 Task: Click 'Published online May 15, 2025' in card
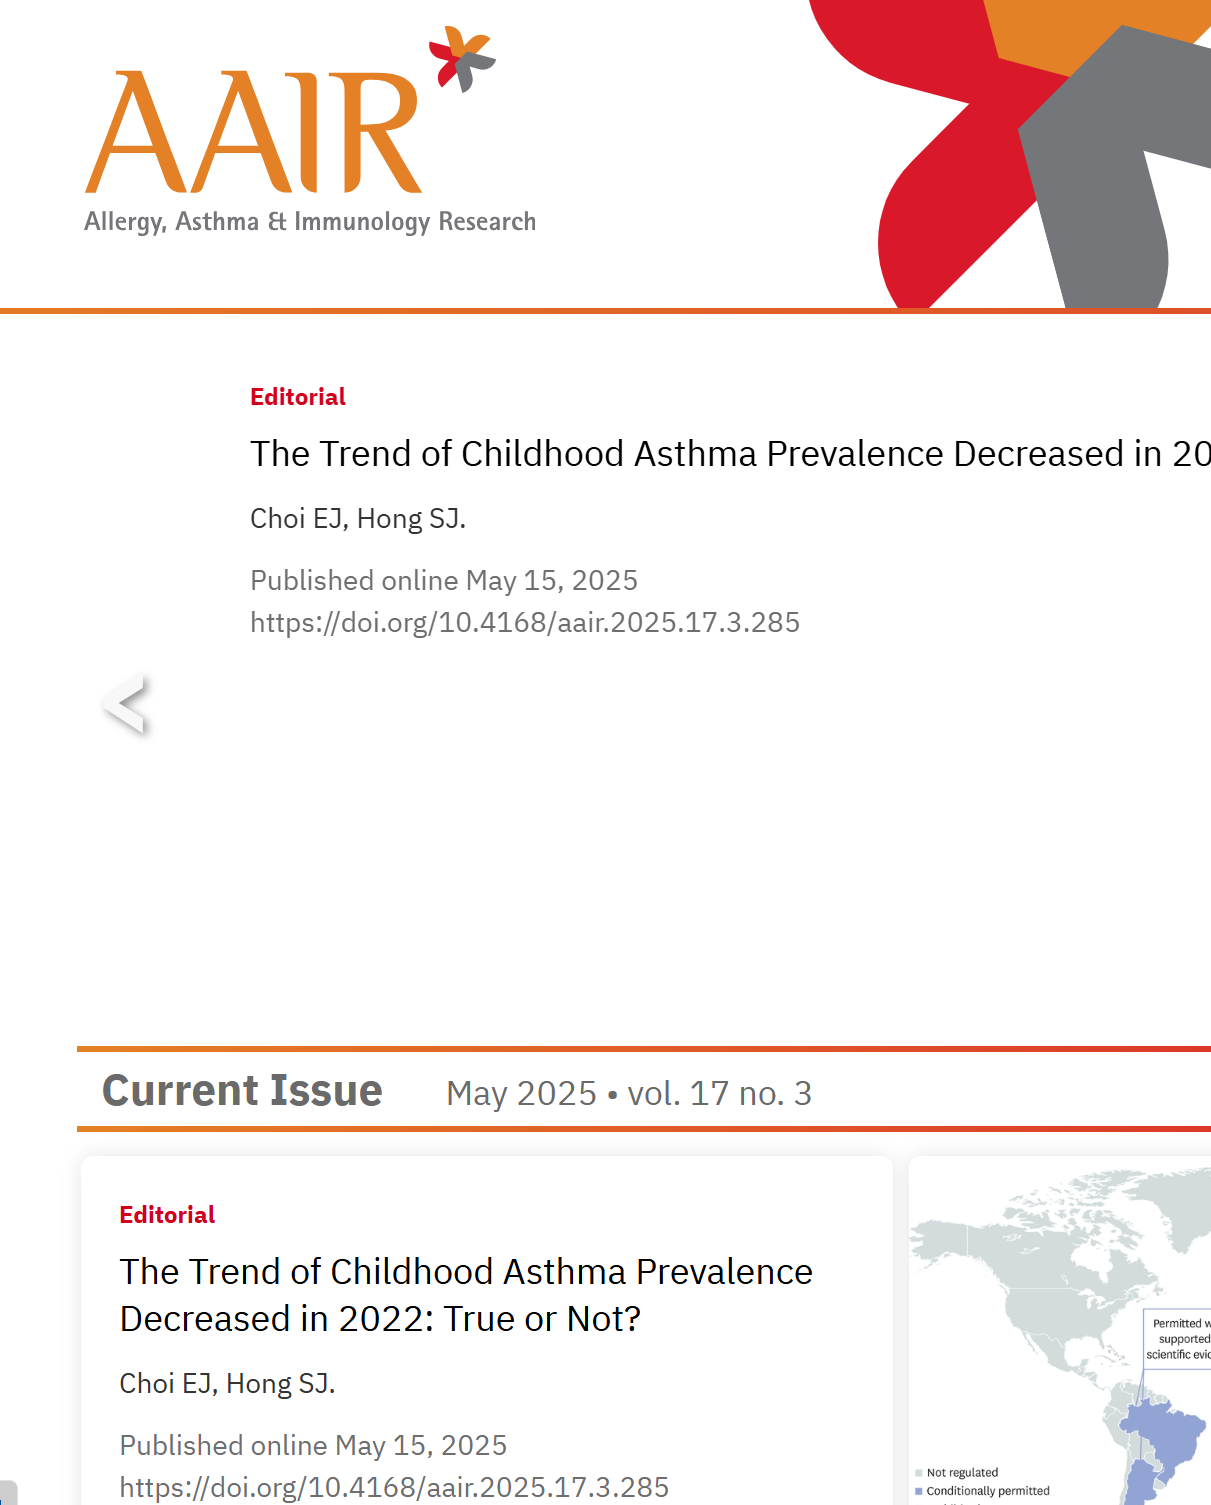pyautogui.click(x=313, y=1445)
